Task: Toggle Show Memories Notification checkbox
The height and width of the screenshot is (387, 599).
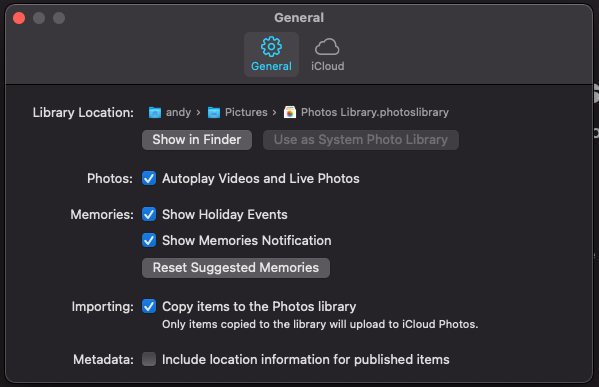Action: tap(149, 240)
